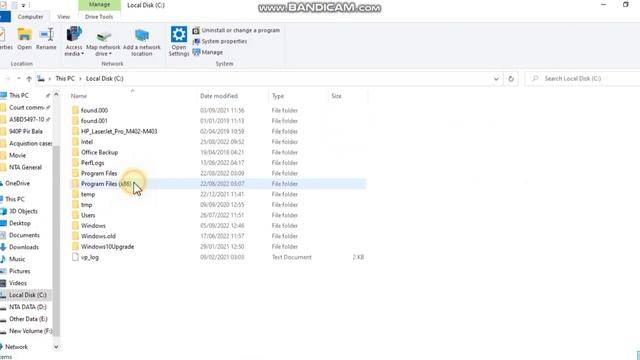The image size is (640, 360).
Task: Click navigation pane scroll-down arrow
Action: (56, 347)
